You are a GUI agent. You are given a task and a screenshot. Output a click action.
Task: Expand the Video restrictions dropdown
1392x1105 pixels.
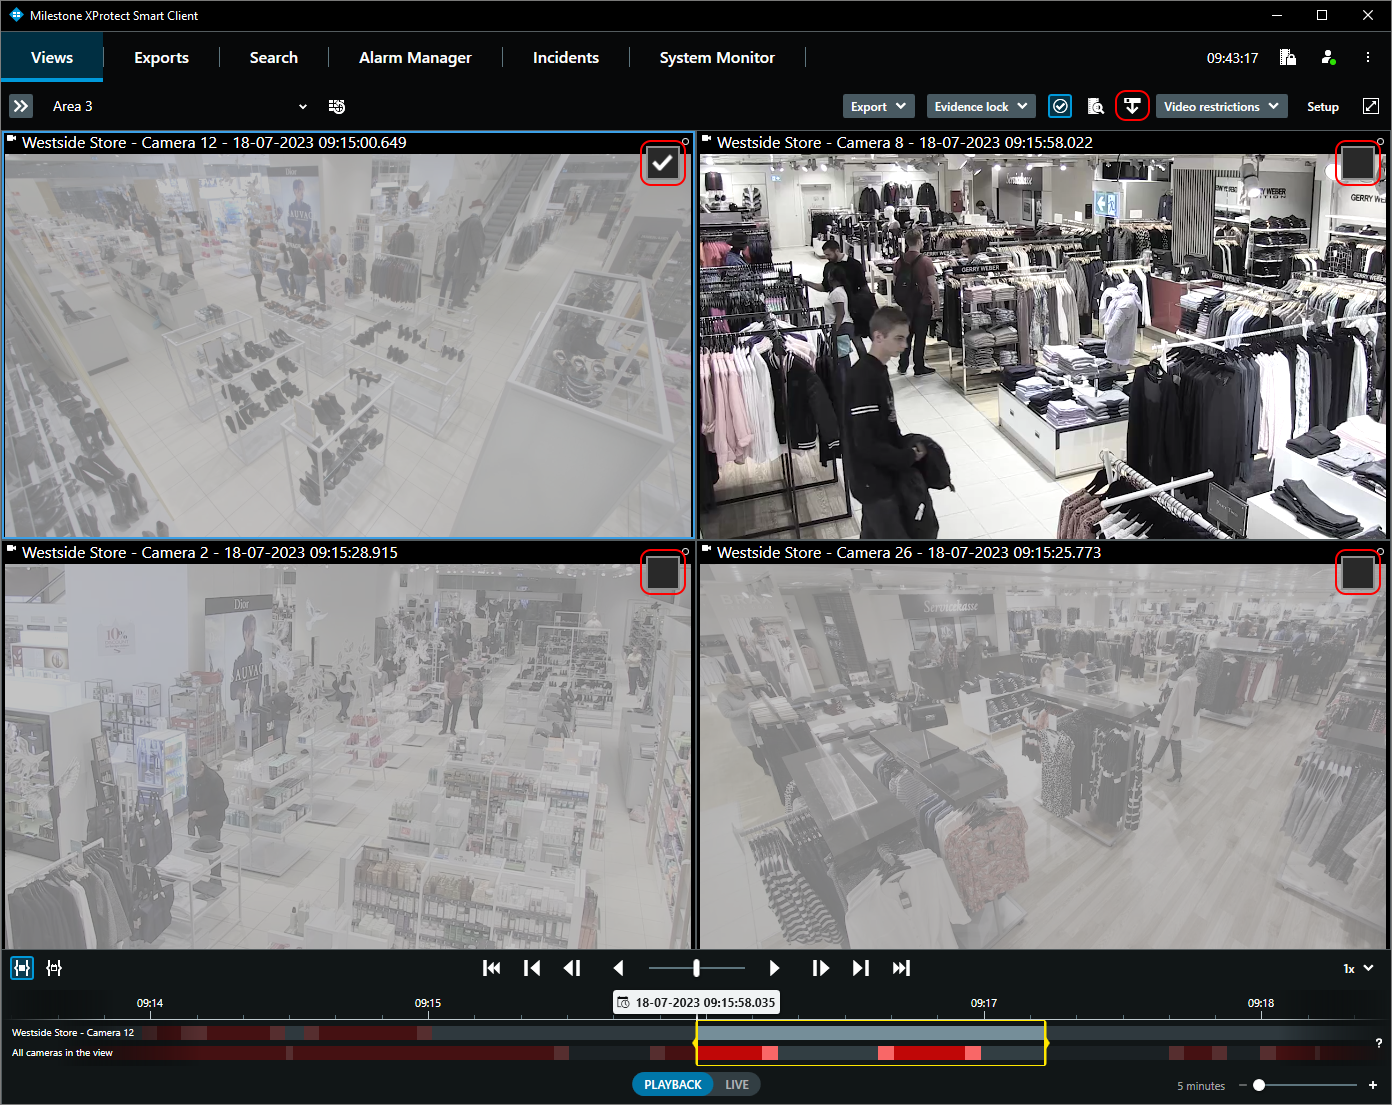pyautogui.click(x=1221, y=106)
